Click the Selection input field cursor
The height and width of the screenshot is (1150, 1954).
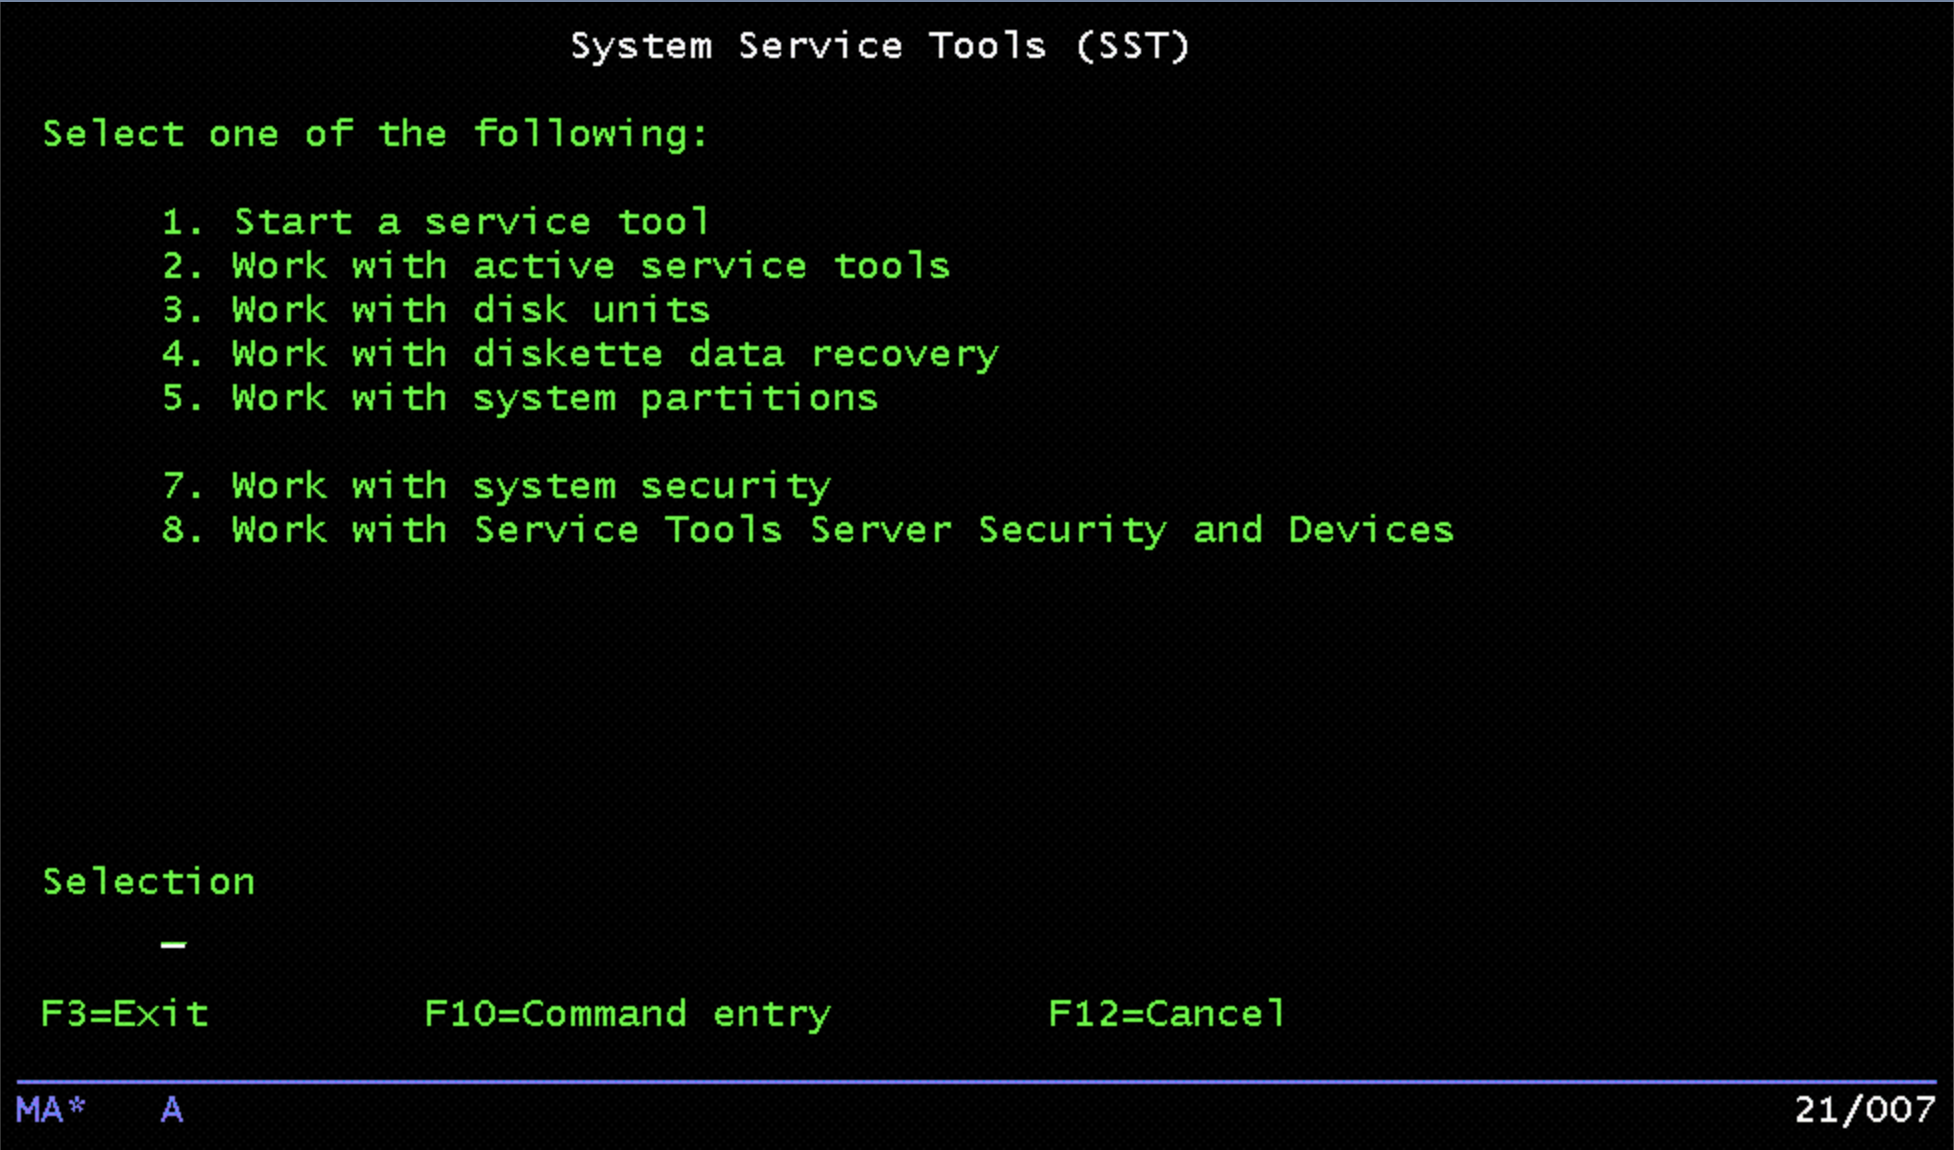pos(174,942)
